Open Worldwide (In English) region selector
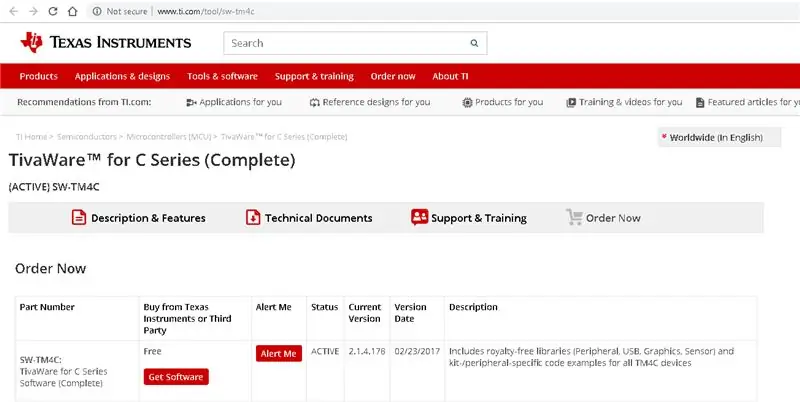The height and width of the screenshot is (402, 800). click(719, 137)
